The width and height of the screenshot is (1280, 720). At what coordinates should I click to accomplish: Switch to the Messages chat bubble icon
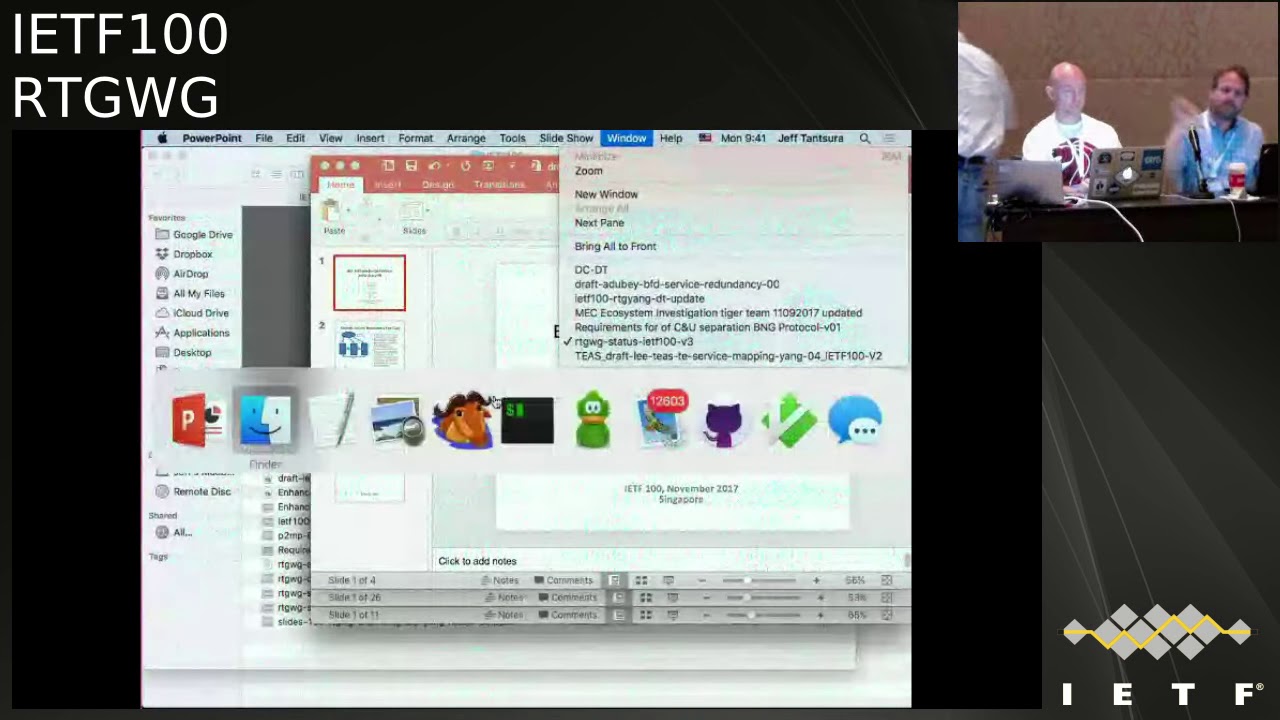[856, 420]
